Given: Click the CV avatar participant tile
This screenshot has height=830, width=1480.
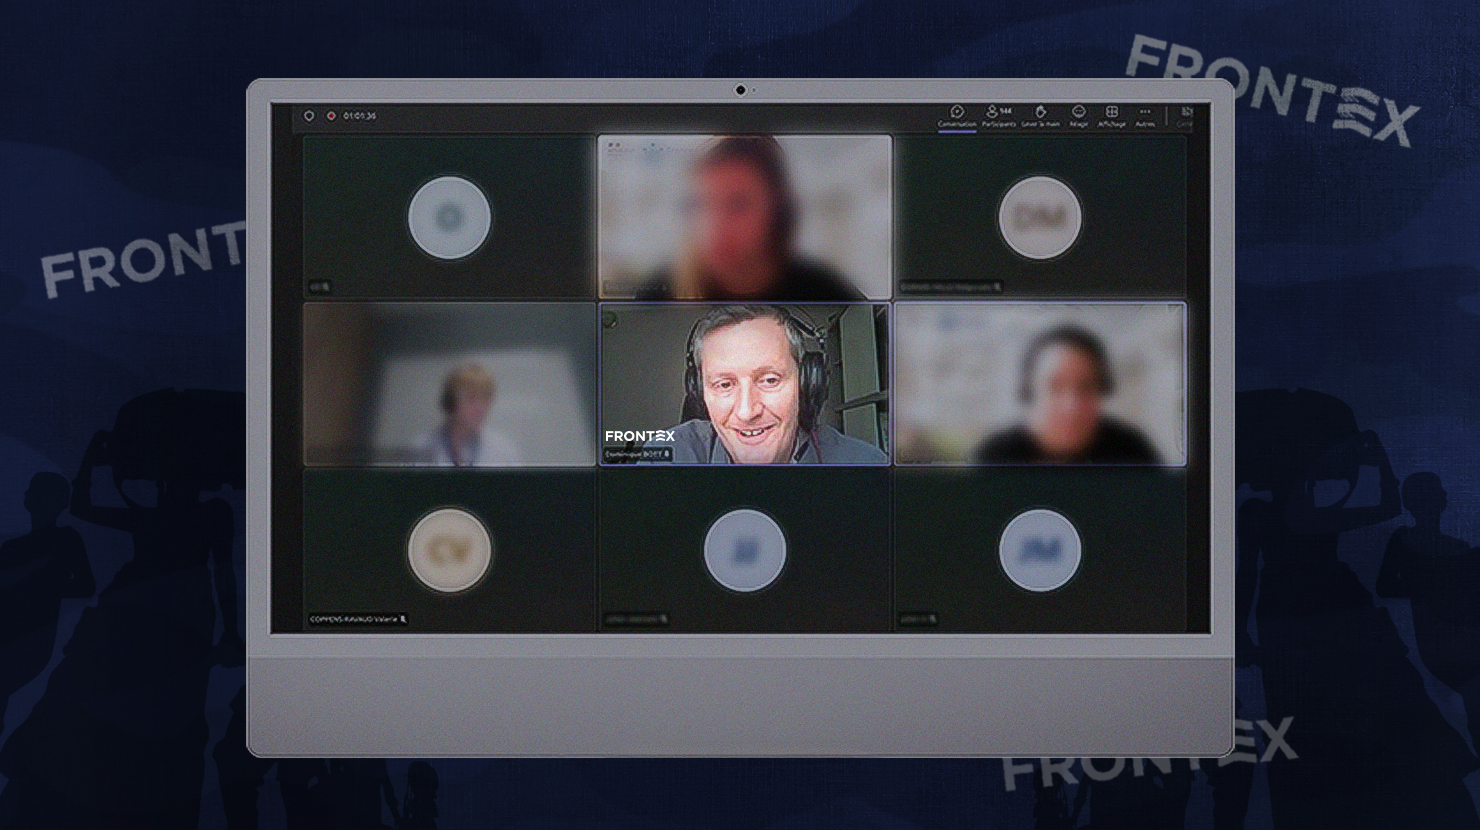Looking at the screenshot, I should point(449,550).
